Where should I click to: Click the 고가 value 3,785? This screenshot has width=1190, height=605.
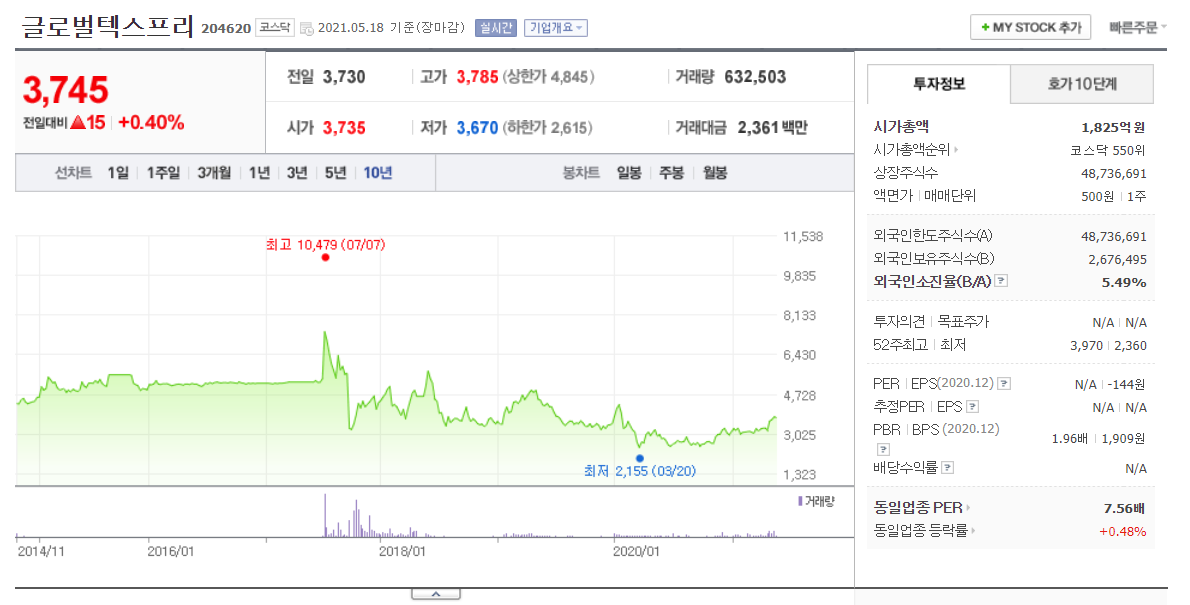477,77
